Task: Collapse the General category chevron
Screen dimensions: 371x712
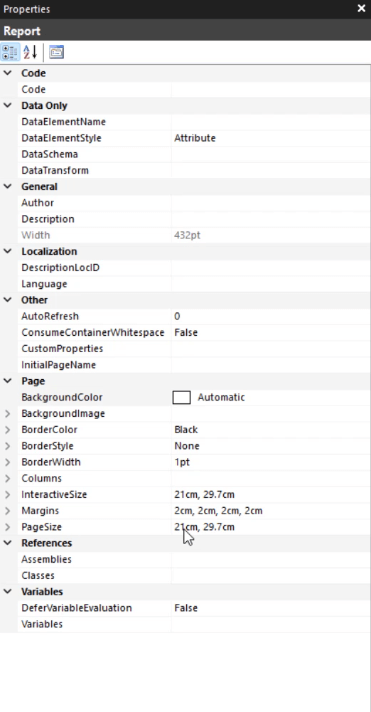Action: click(x=8, y=187)
